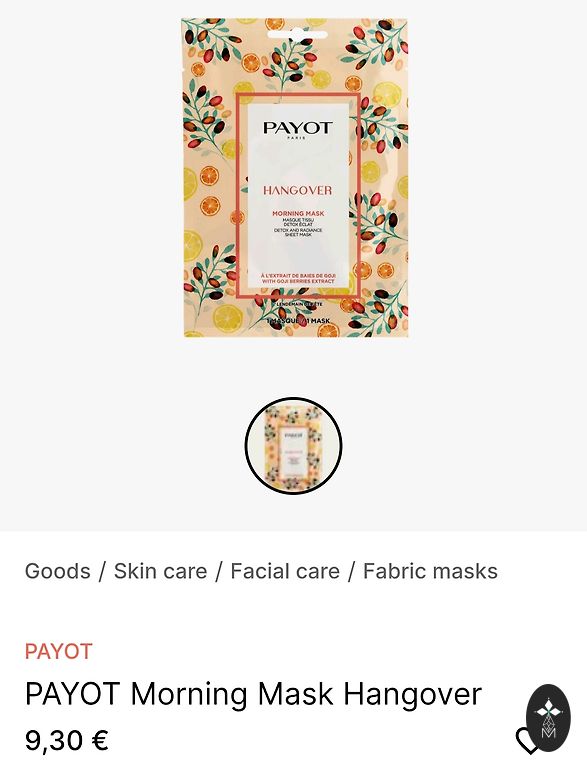The height and width of the screenshot is (768, 587).
Task: Select the circular product thumbnail
Action: [x=293, y=446]
